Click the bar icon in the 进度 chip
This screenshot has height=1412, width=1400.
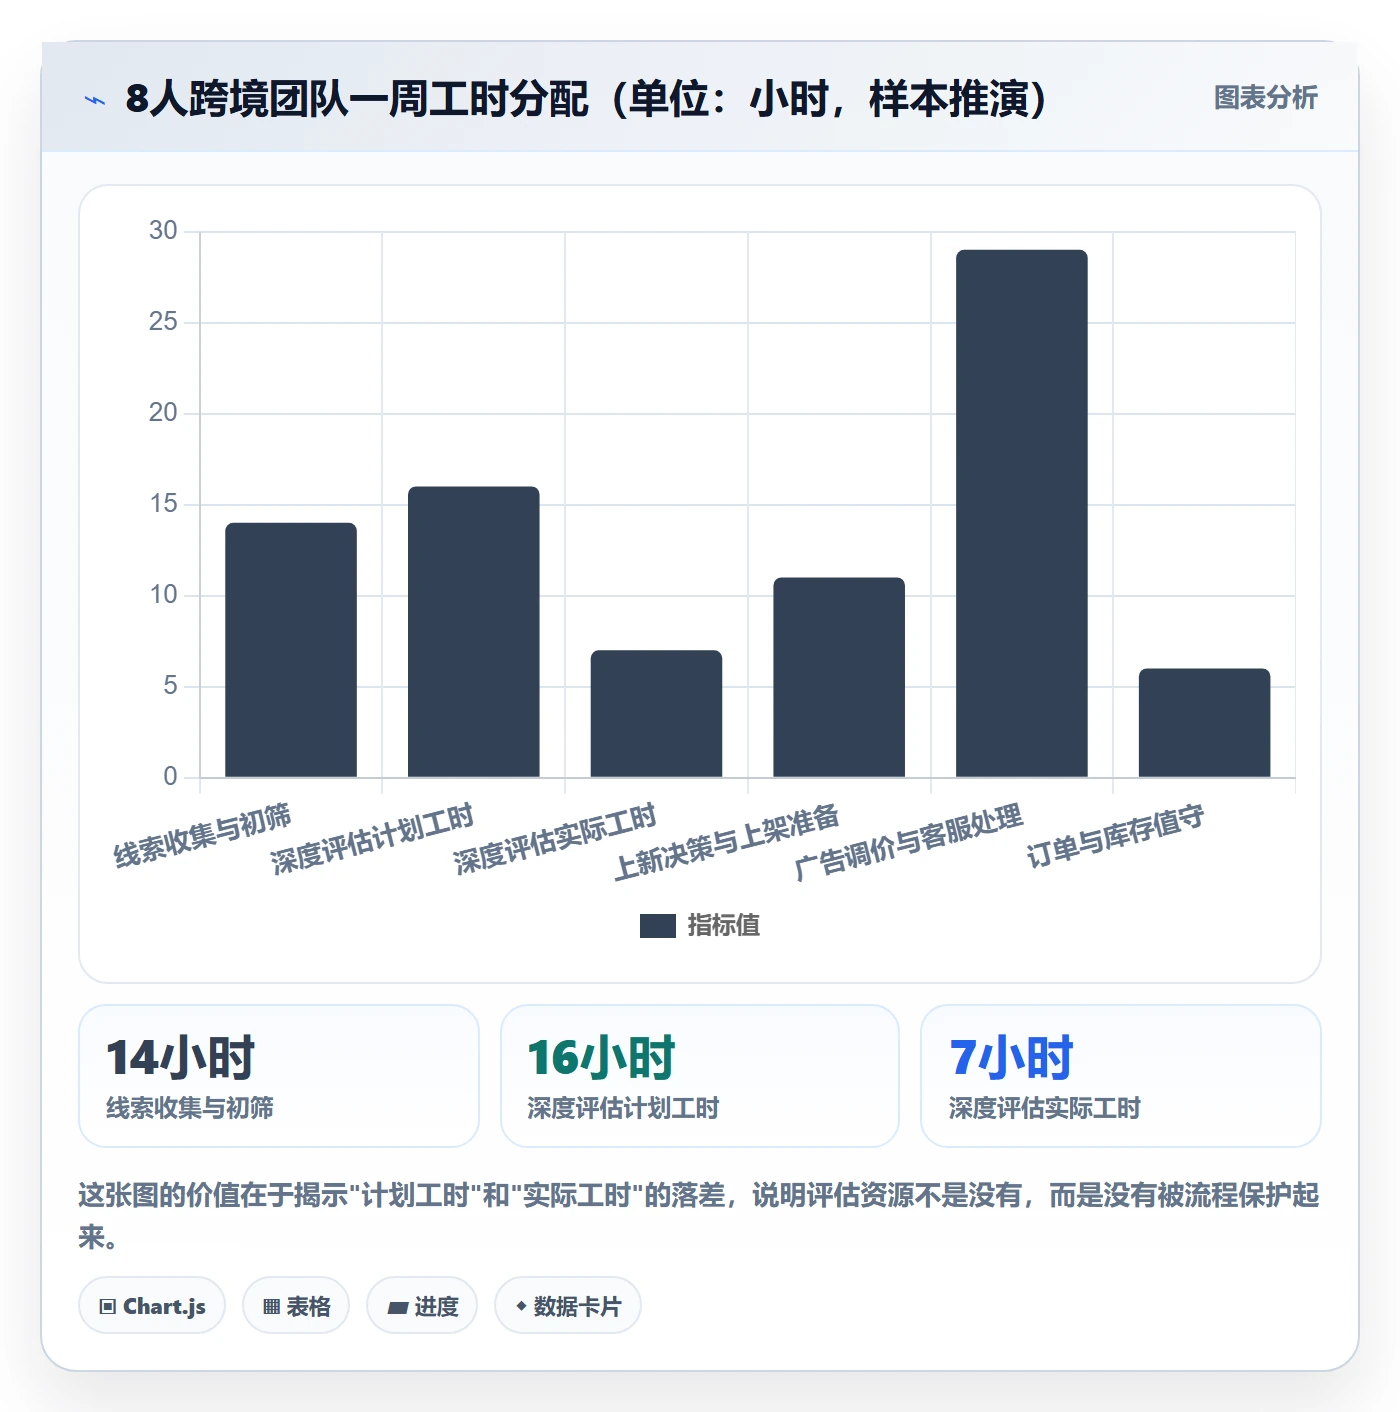pyautogui.click(x=398, y=1308)
